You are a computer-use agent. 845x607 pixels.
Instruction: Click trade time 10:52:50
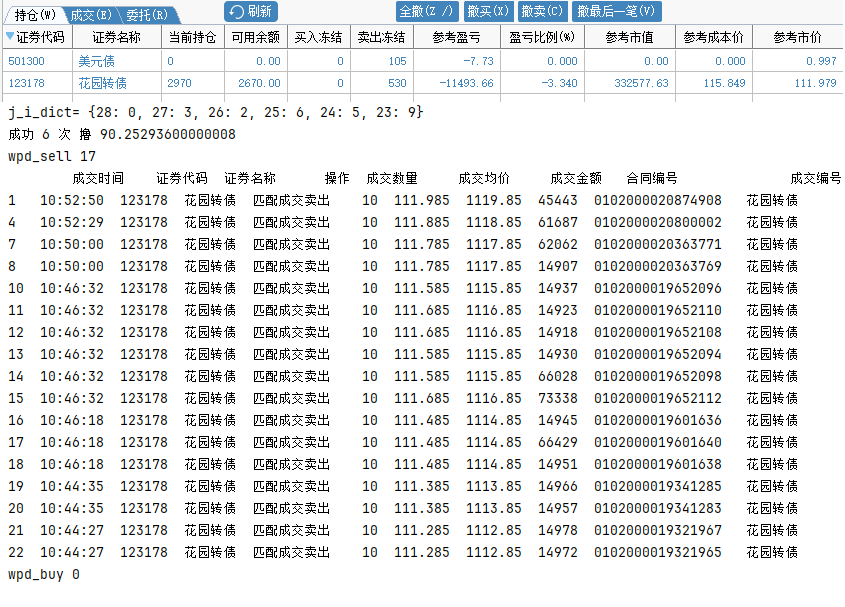[x=72, y=201]
